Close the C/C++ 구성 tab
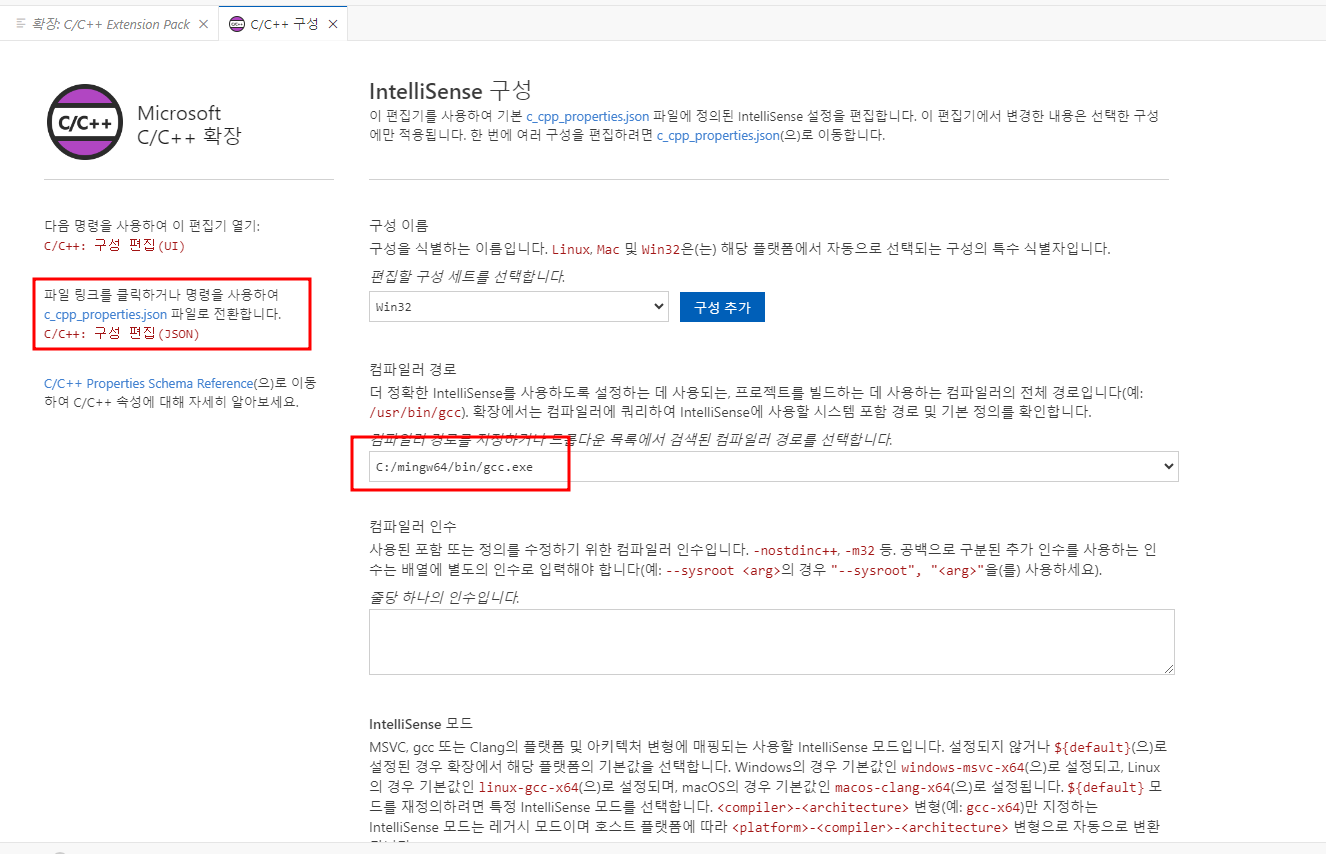Image resolution: width=1326 pixels, height=854 pixels. coord(333,24)
